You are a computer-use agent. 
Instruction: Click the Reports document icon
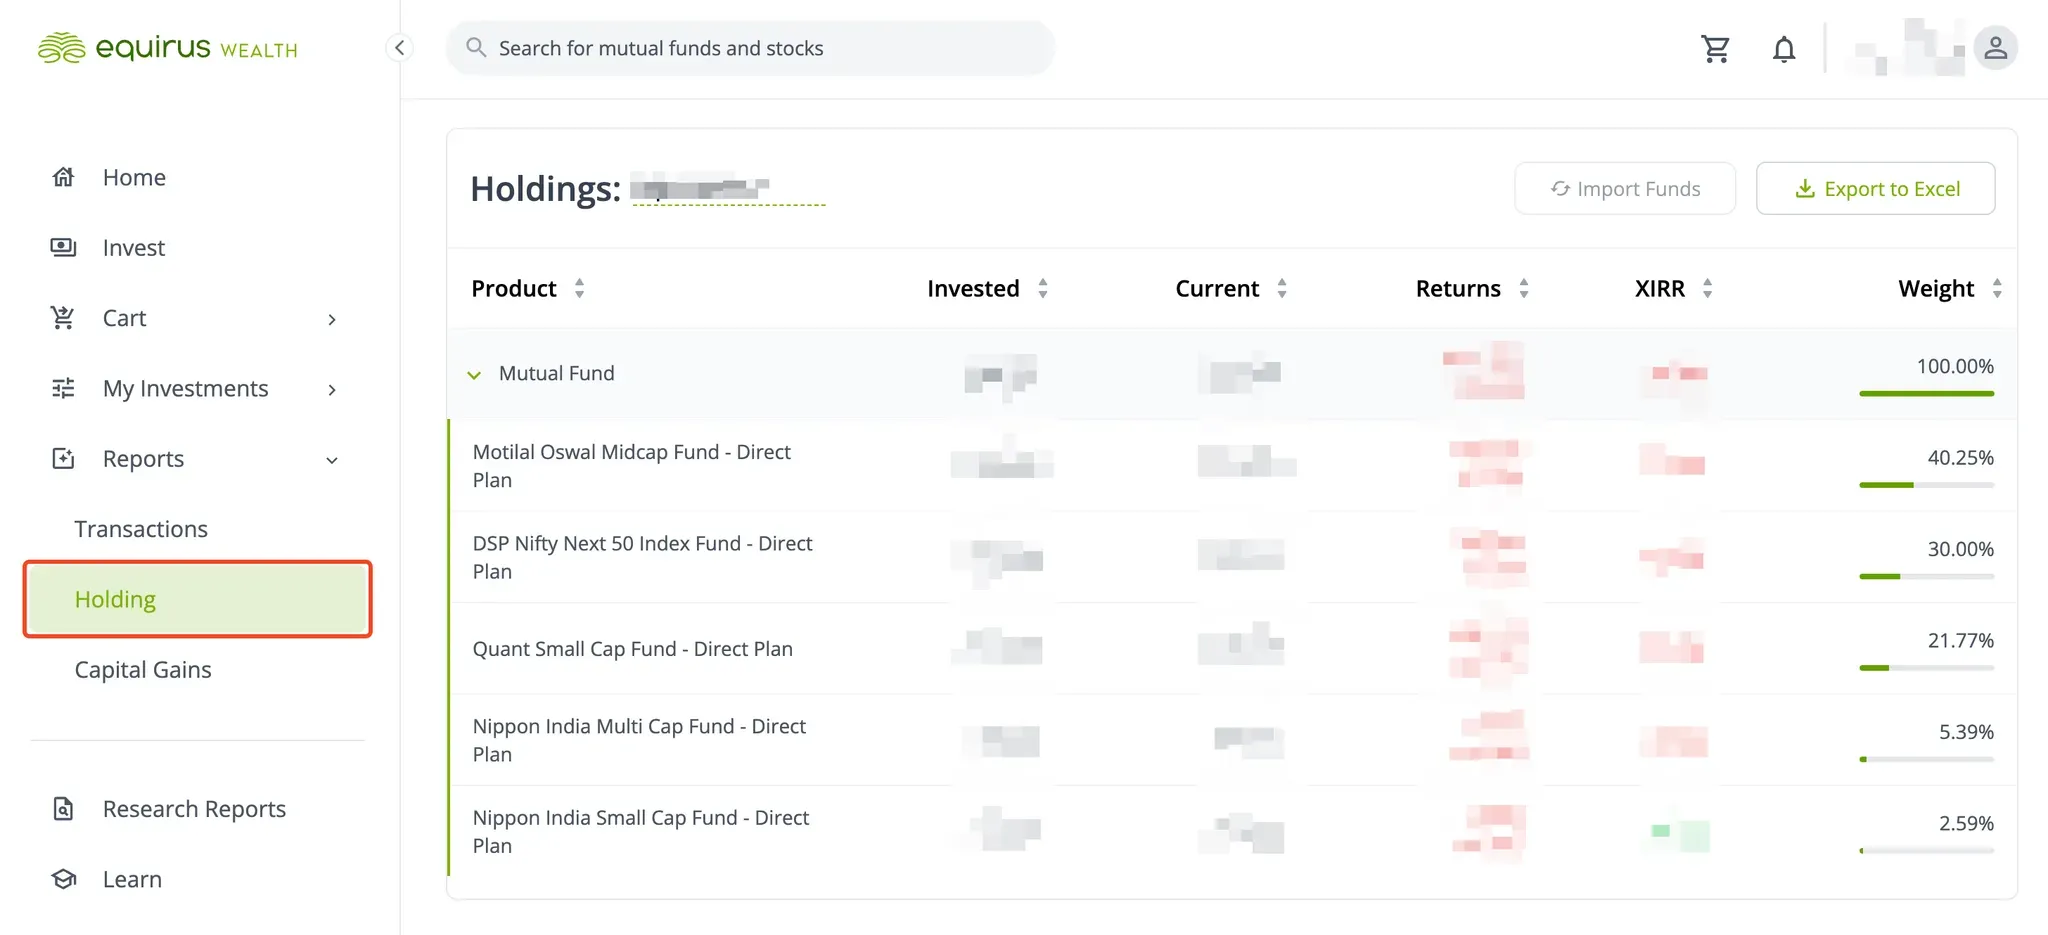[x=63, y=458]
